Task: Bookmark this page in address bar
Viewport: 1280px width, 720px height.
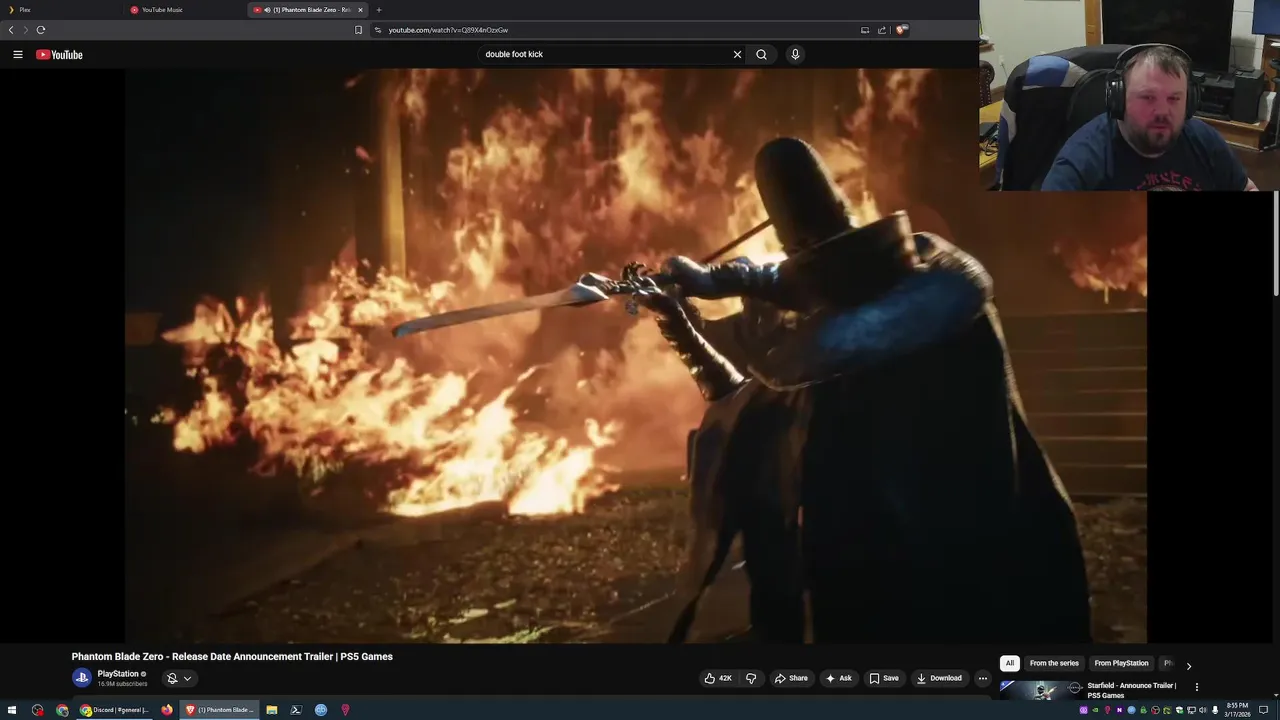Action: point(359,30)
